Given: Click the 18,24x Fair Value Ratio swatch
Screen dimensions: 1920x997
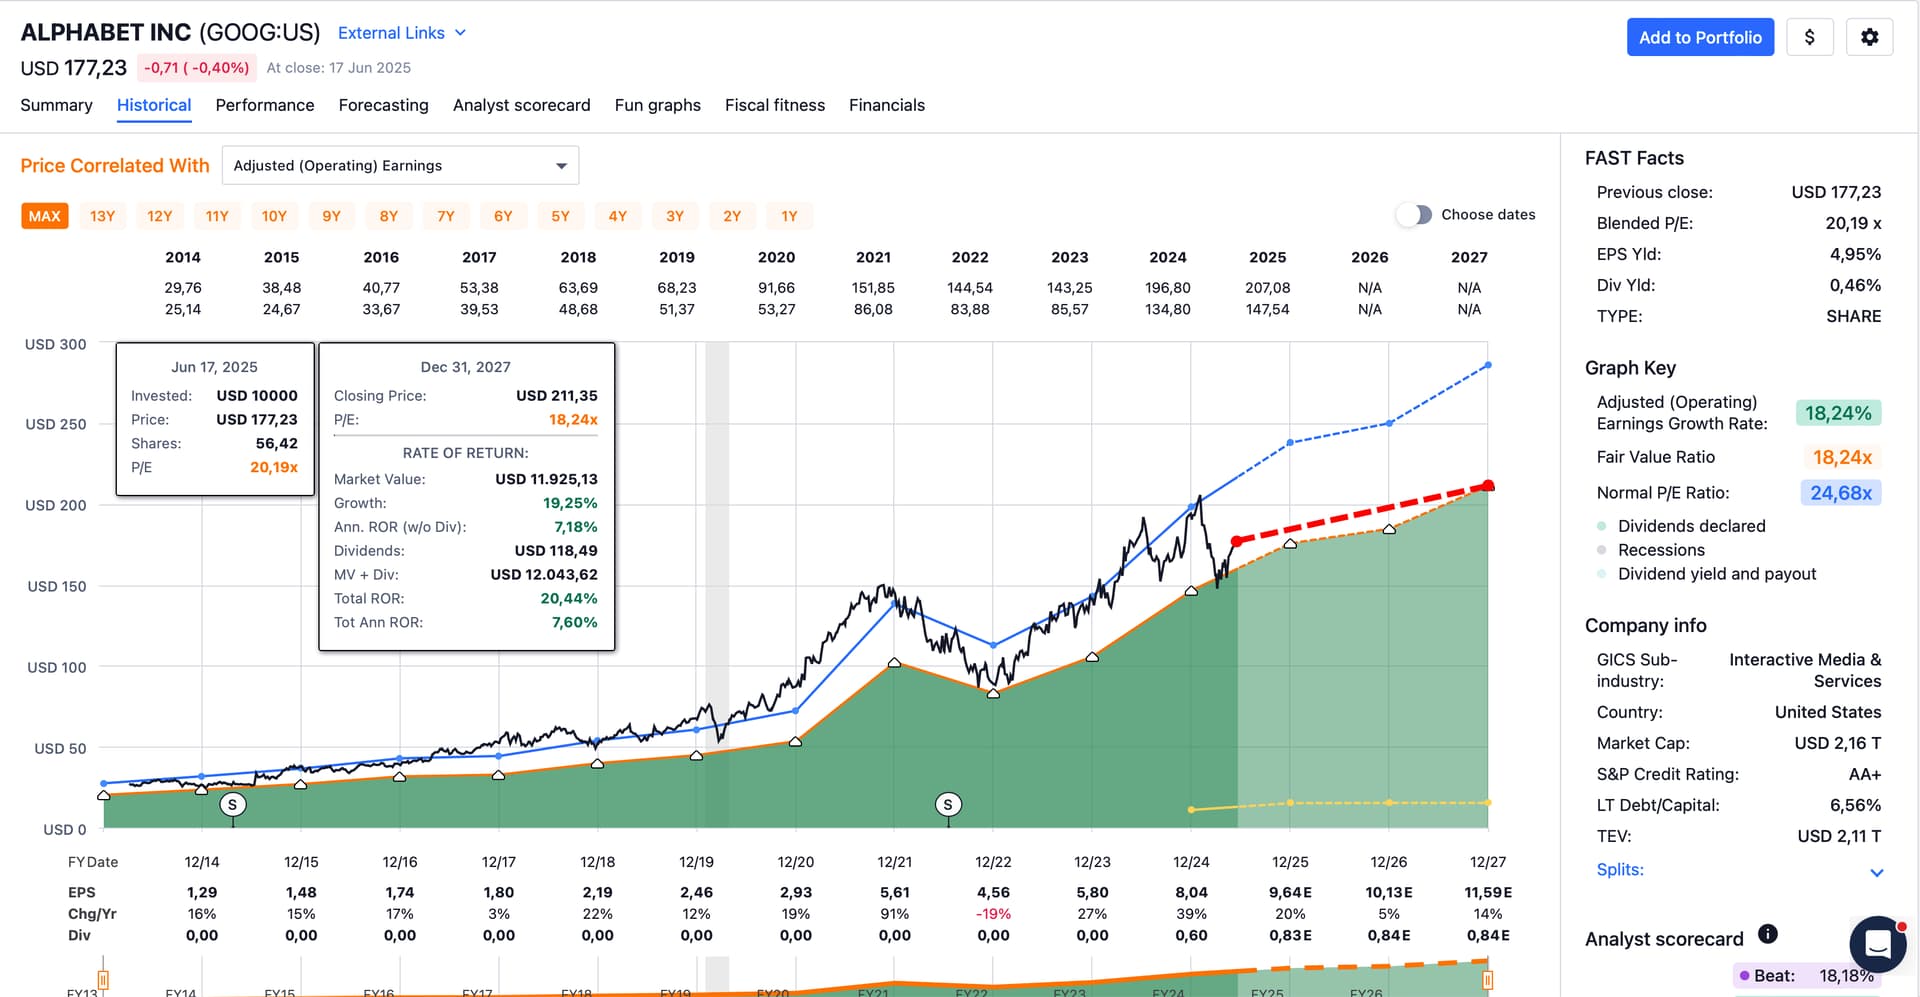Looking at the screenshot, I should coord(1842,457).
